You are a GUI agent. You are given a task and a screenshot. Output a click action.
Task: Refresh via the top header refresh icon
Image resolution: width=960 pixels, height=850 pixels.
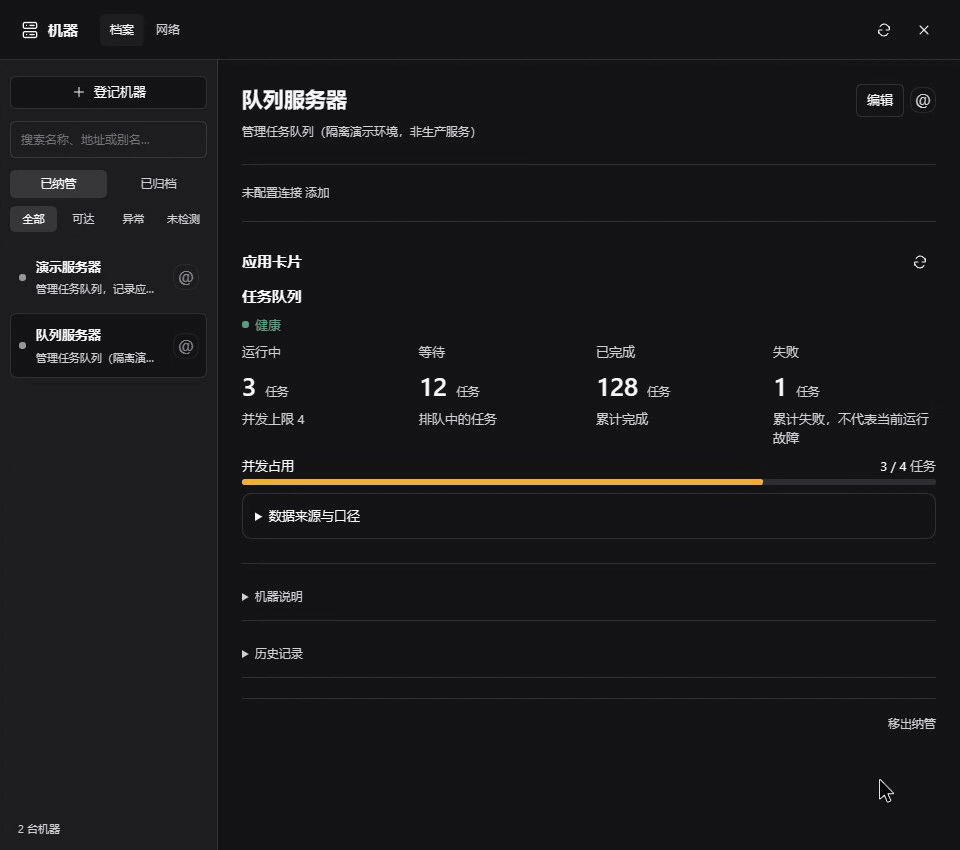pyautogui.click(x=883, y=30)
